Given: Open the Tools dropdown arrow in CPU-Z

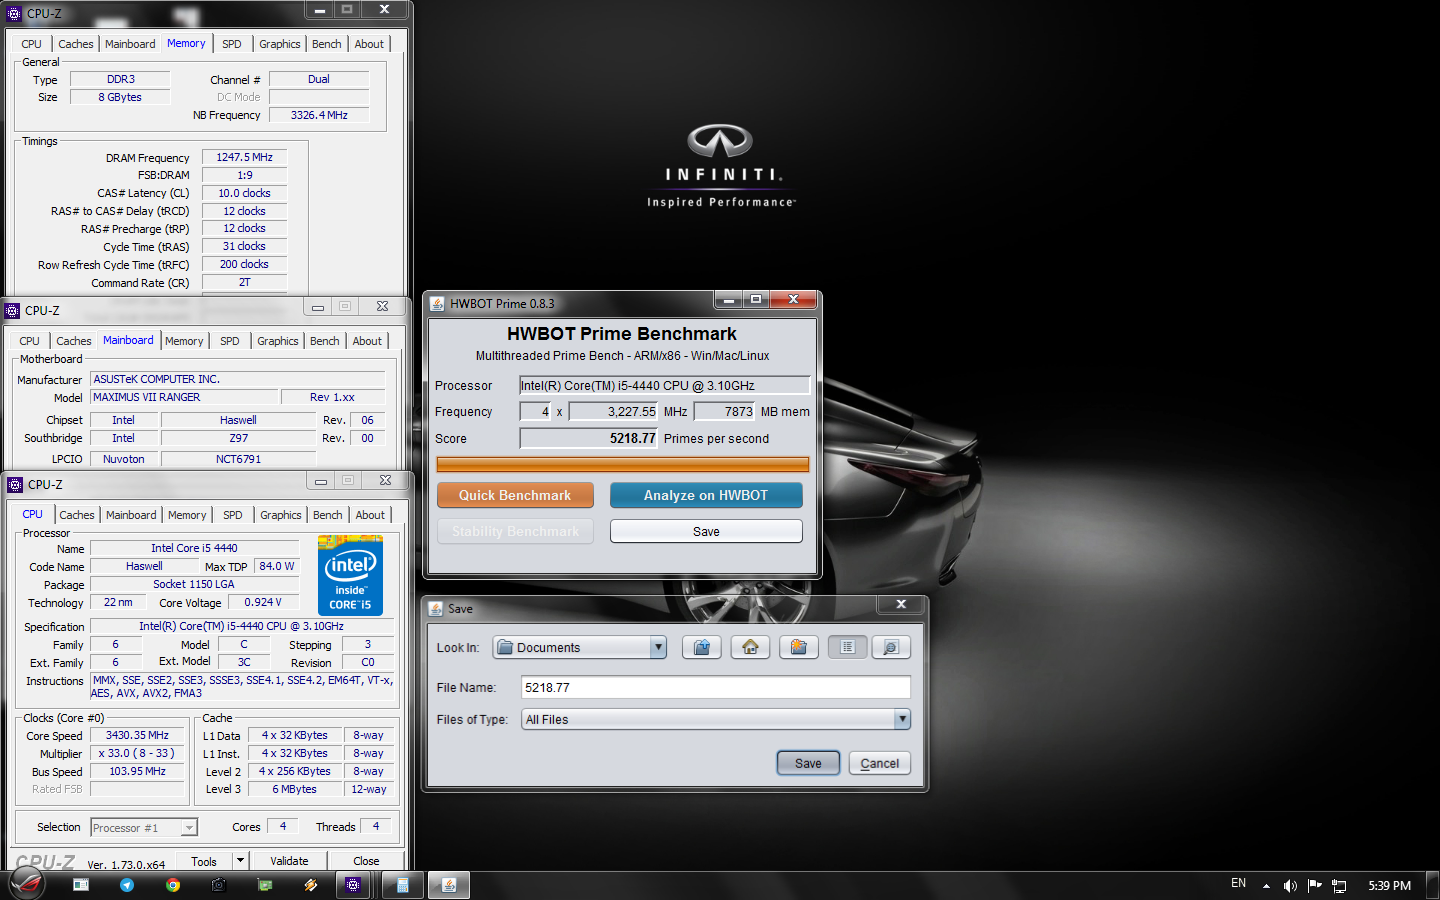Looking at the screenshot, I should [240, 861].
